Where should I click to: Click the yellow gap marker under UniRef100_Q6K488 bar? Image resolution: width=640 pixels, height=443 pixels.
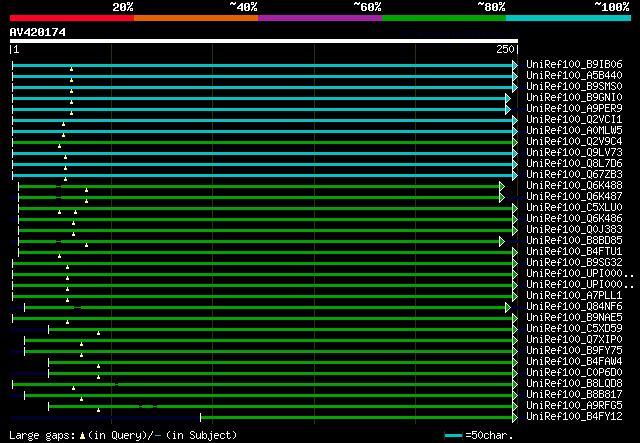click(x=87, y=190)
